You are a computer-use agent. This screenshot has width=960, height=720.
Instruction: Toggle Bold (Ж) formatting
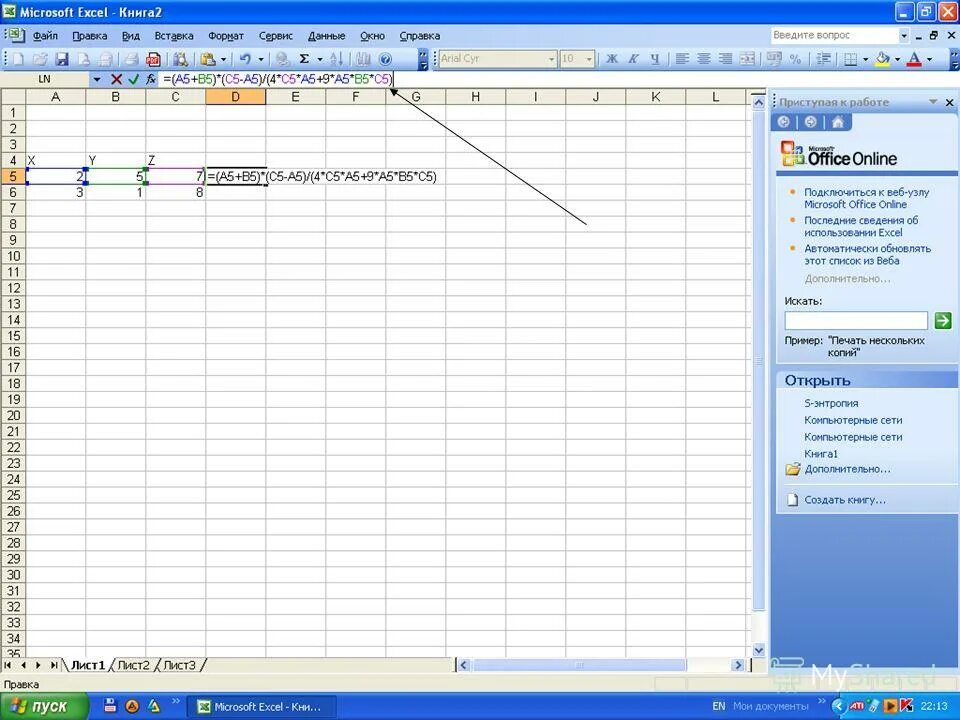pos(612,59)
